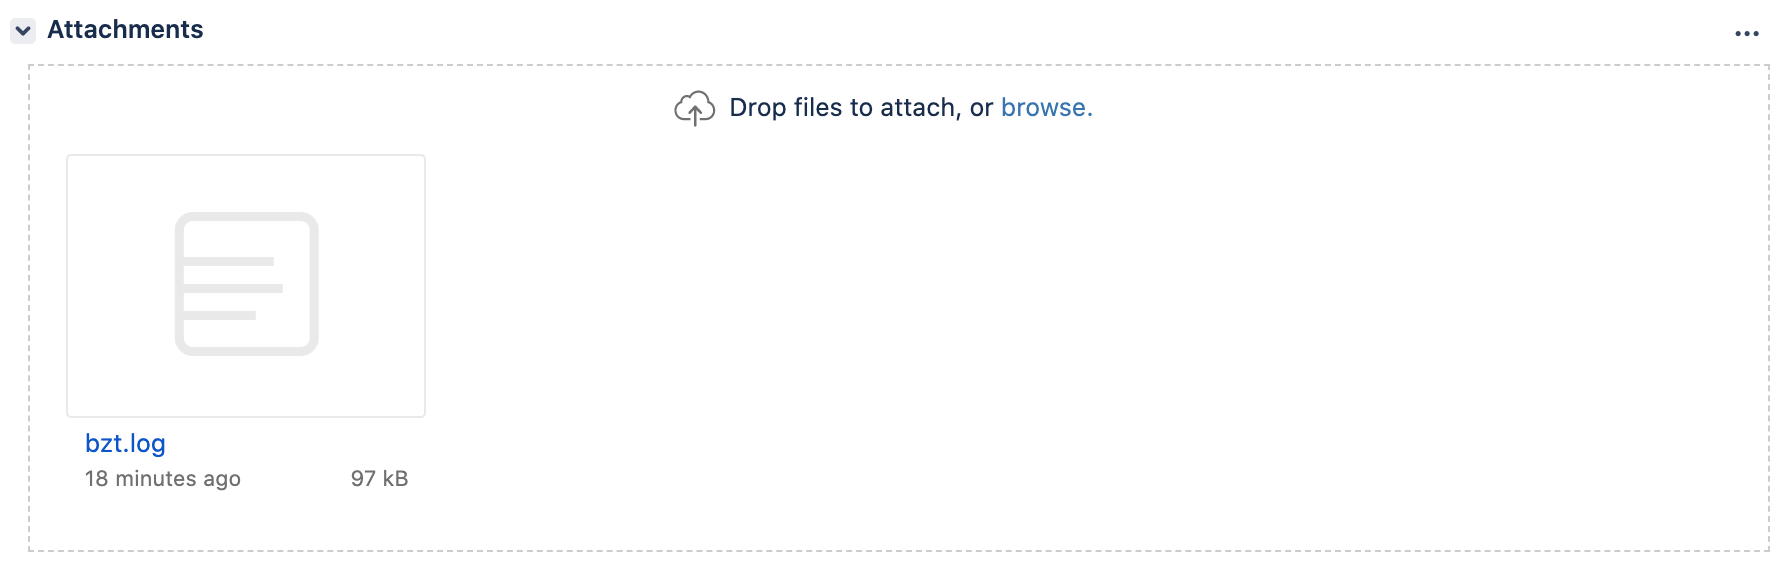Viewport: 1792px width, 564px height.
Task: Click the 97 kB file size label
Action: point(379,479)
